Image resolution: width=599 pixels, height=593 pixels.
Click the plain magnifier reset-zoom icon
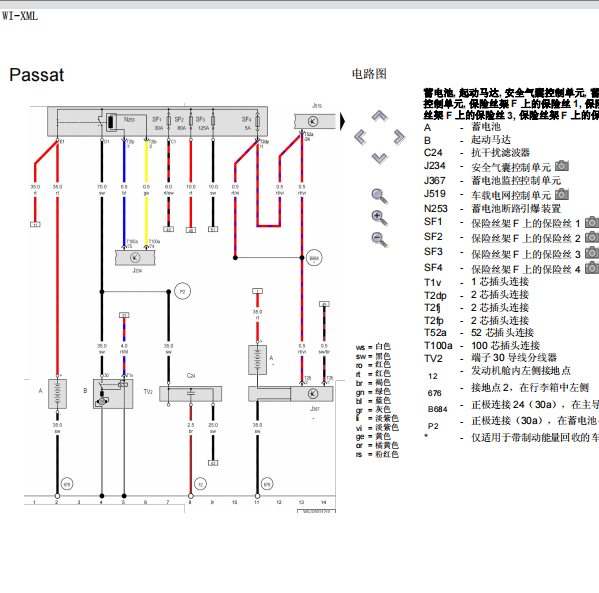coord(380,196)
